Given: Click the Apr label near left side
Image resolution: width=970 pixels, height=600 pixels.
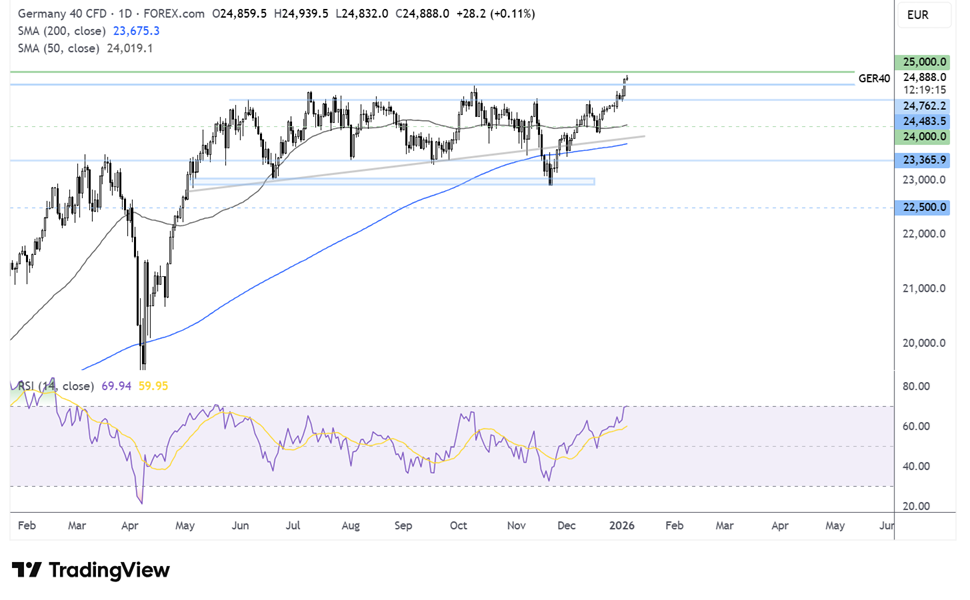Looking at the screenshot, I should tap(129, 525).
